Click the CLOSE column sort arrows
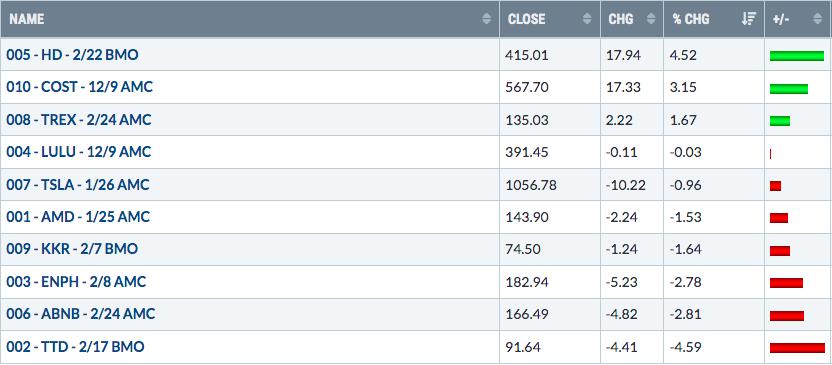The height and width of the screenshot is (365, 832). (x=587, y=19)
